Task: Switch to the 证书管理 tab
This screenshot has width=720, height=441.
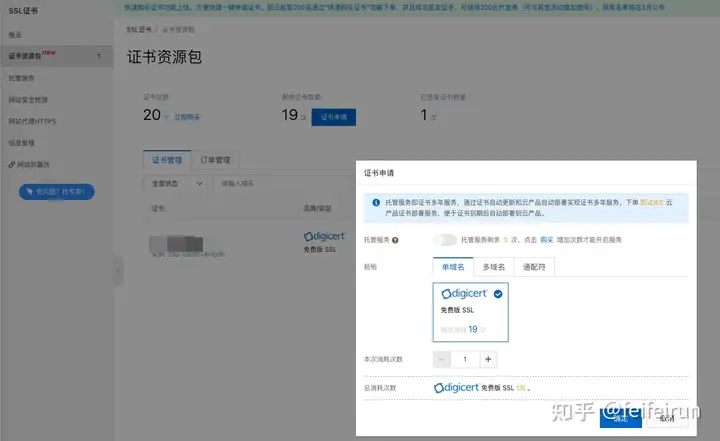Action: tap(167, 160)
